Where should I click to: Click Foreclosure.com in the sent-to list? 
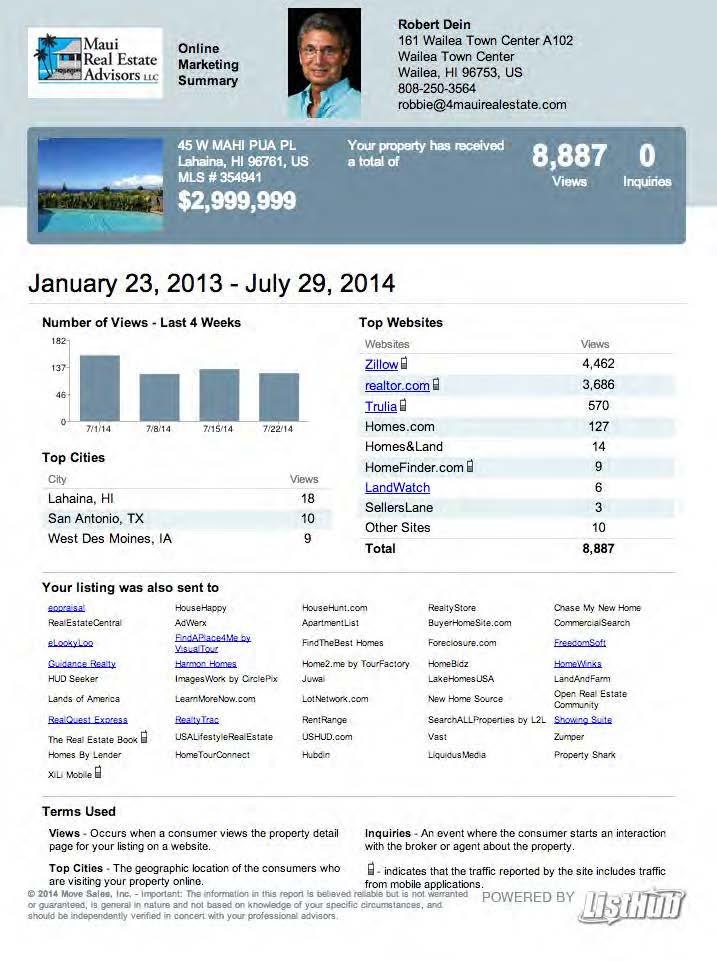(462, 643)
